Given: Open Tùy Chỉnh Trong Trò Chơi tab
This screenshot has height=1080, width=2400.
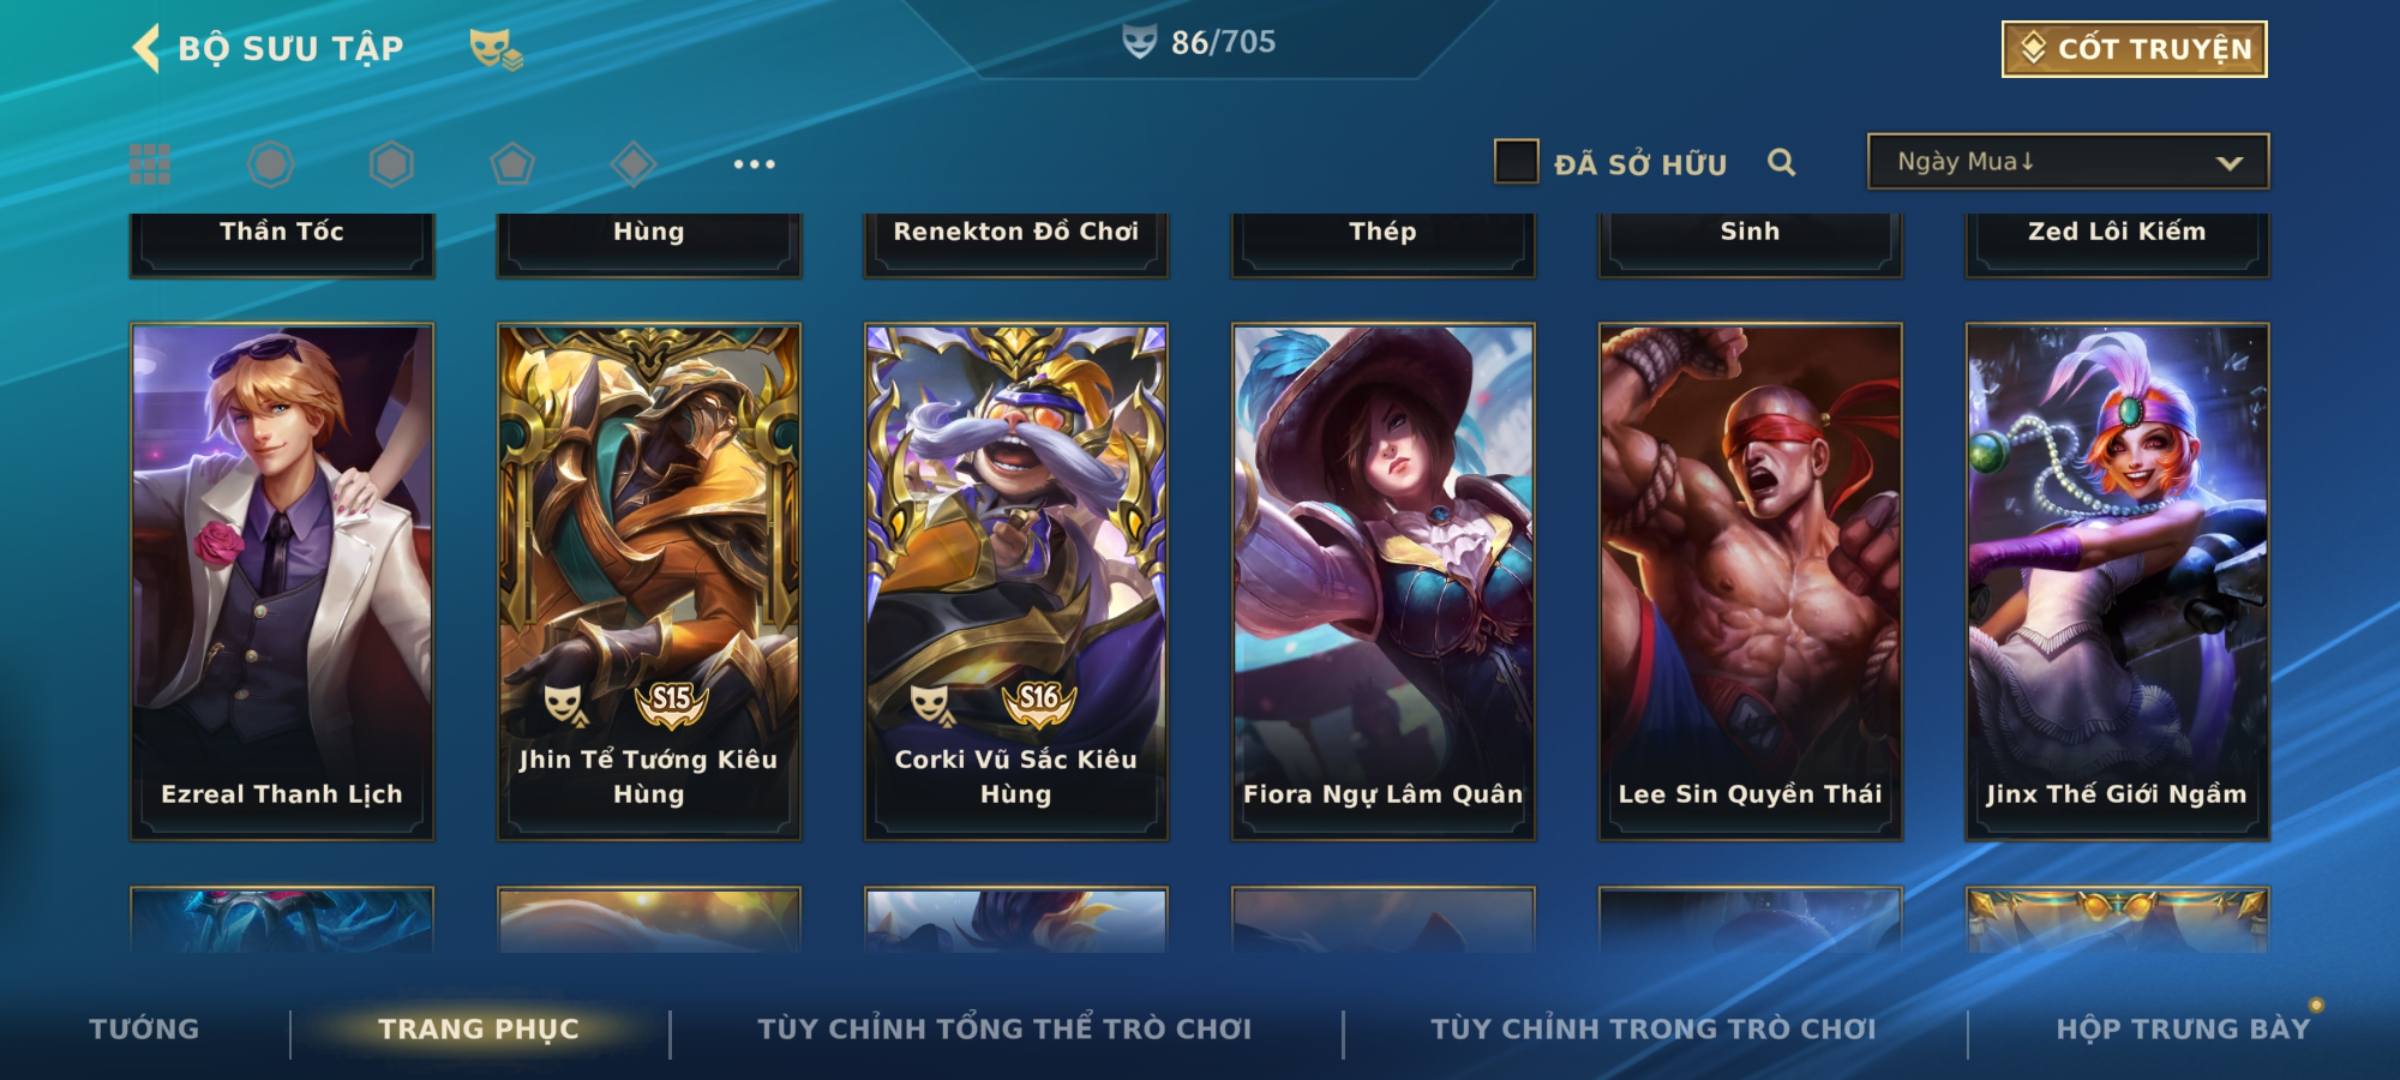Looking at the screenshot, I should (1653, 1029).
